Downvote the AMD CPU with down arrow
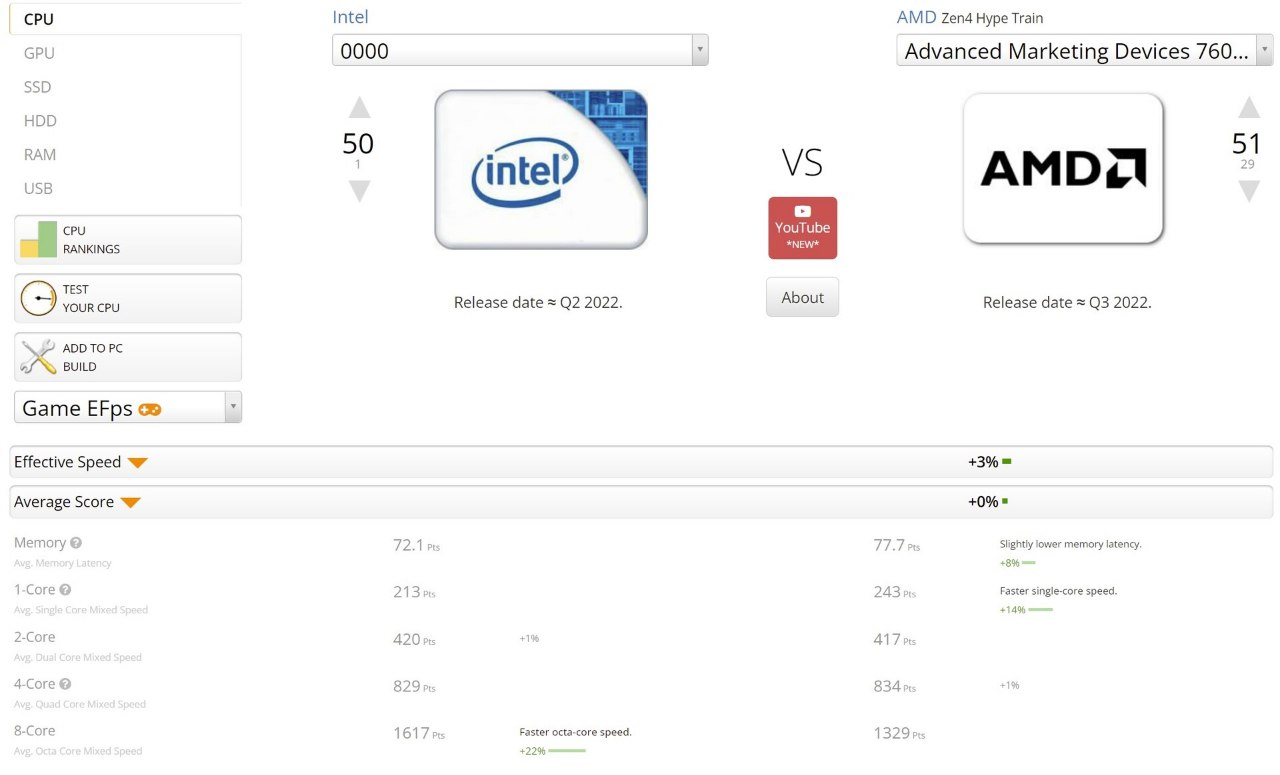 [1248, 191]
